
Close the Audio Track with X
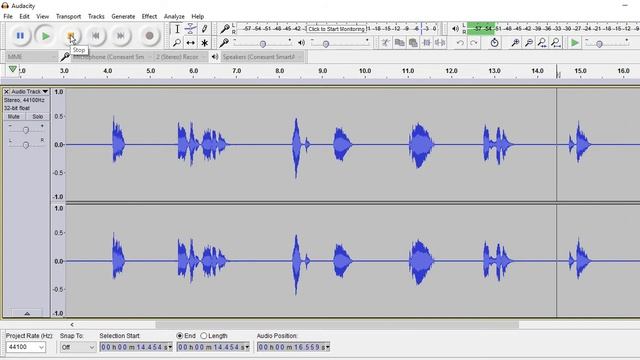6,91
